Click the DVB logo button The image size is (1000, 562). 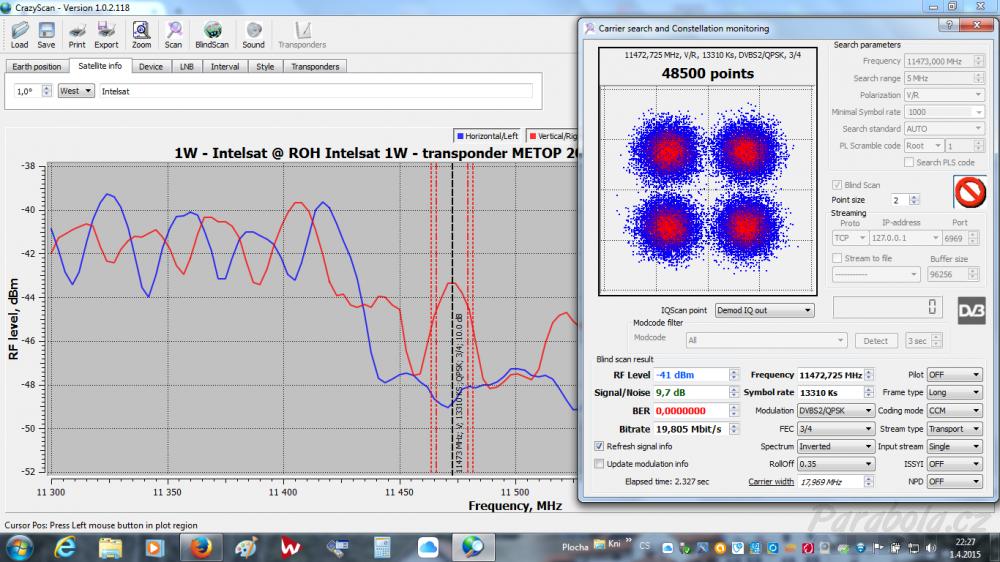[971, 311]
